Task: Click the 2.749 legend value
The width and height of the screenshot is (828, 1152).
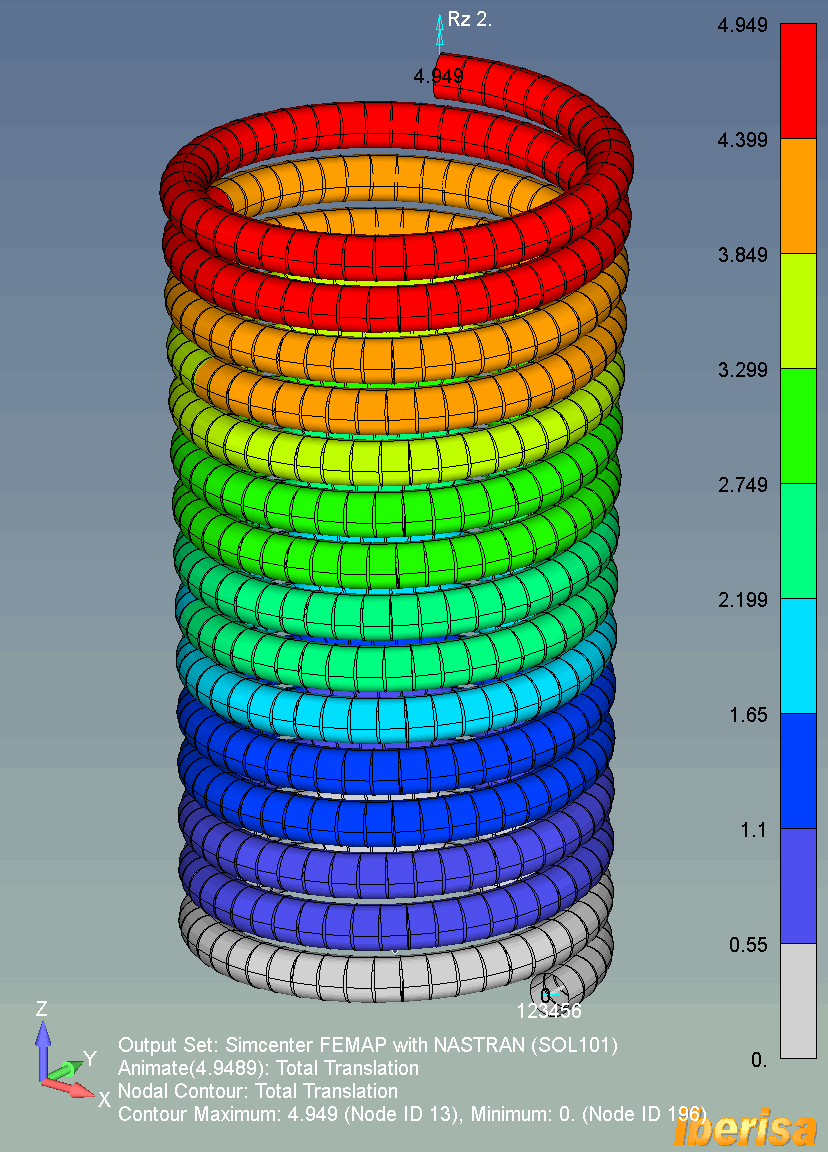Action: [x=742, y=485]
